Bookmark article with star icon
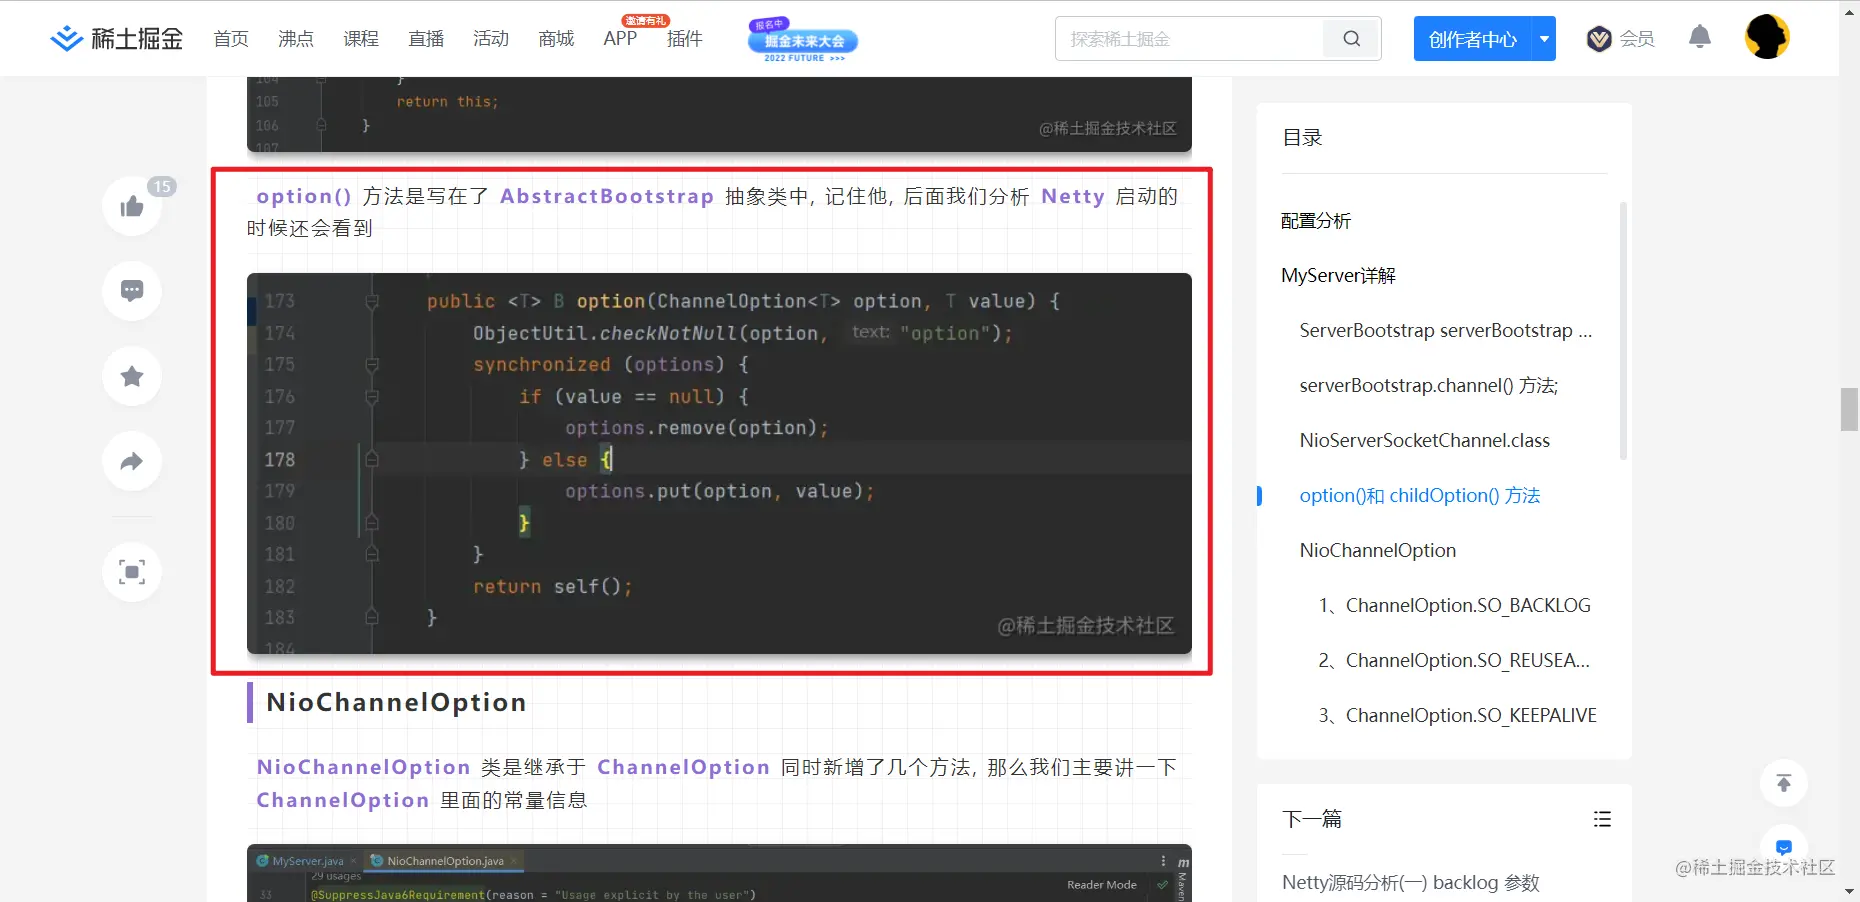 132,376
